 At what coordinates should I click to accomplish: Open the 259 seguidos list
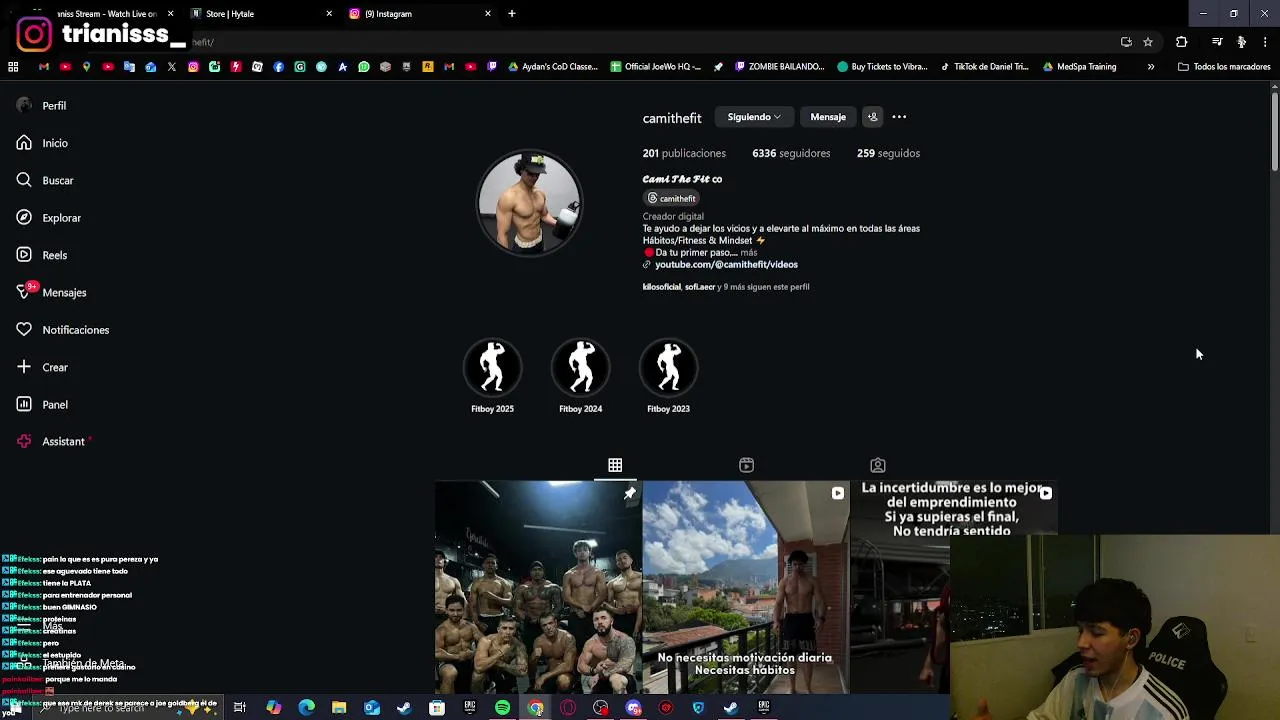[888, 153]
